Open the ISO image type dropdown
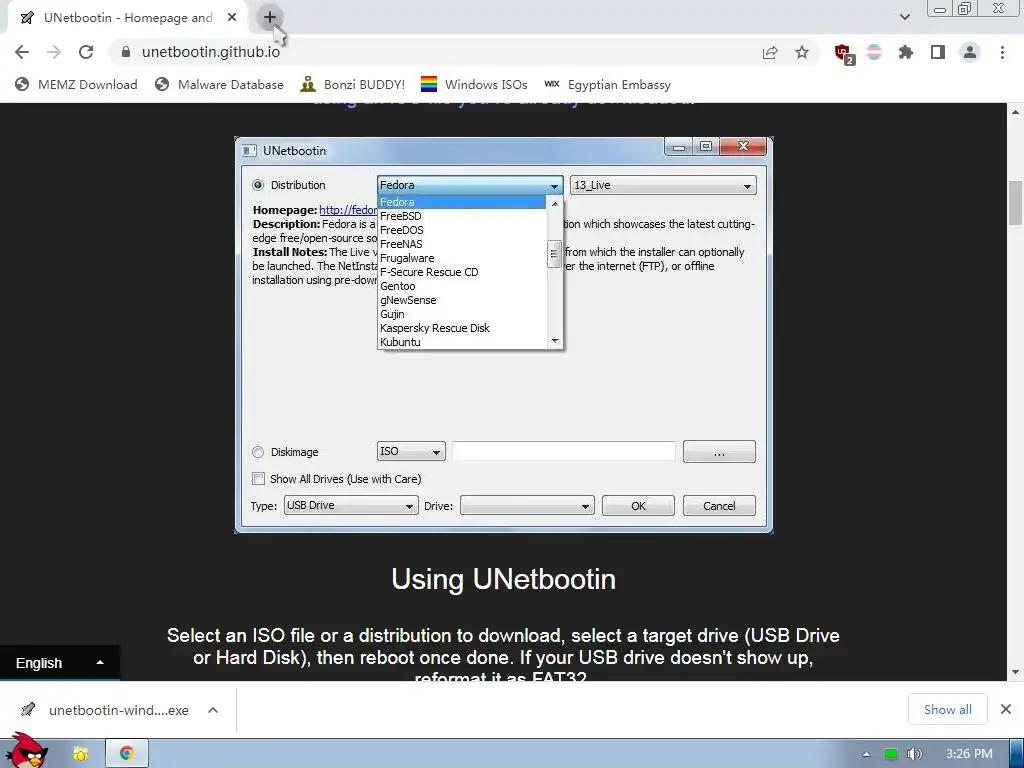Screen dimensions: 1024x768 click(411, 451)
